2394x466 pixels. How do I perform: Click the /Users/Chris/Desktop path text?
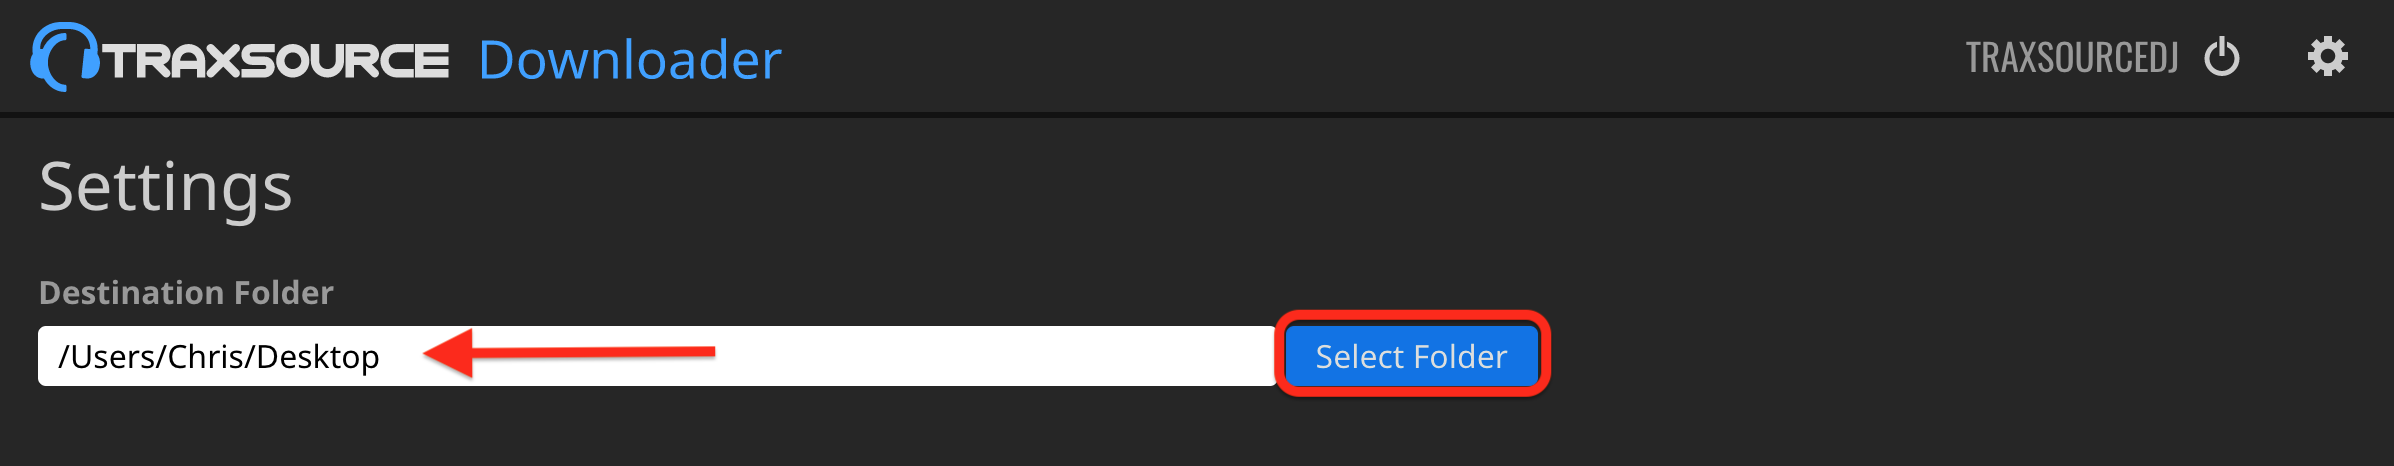click(x=218, y=357)
